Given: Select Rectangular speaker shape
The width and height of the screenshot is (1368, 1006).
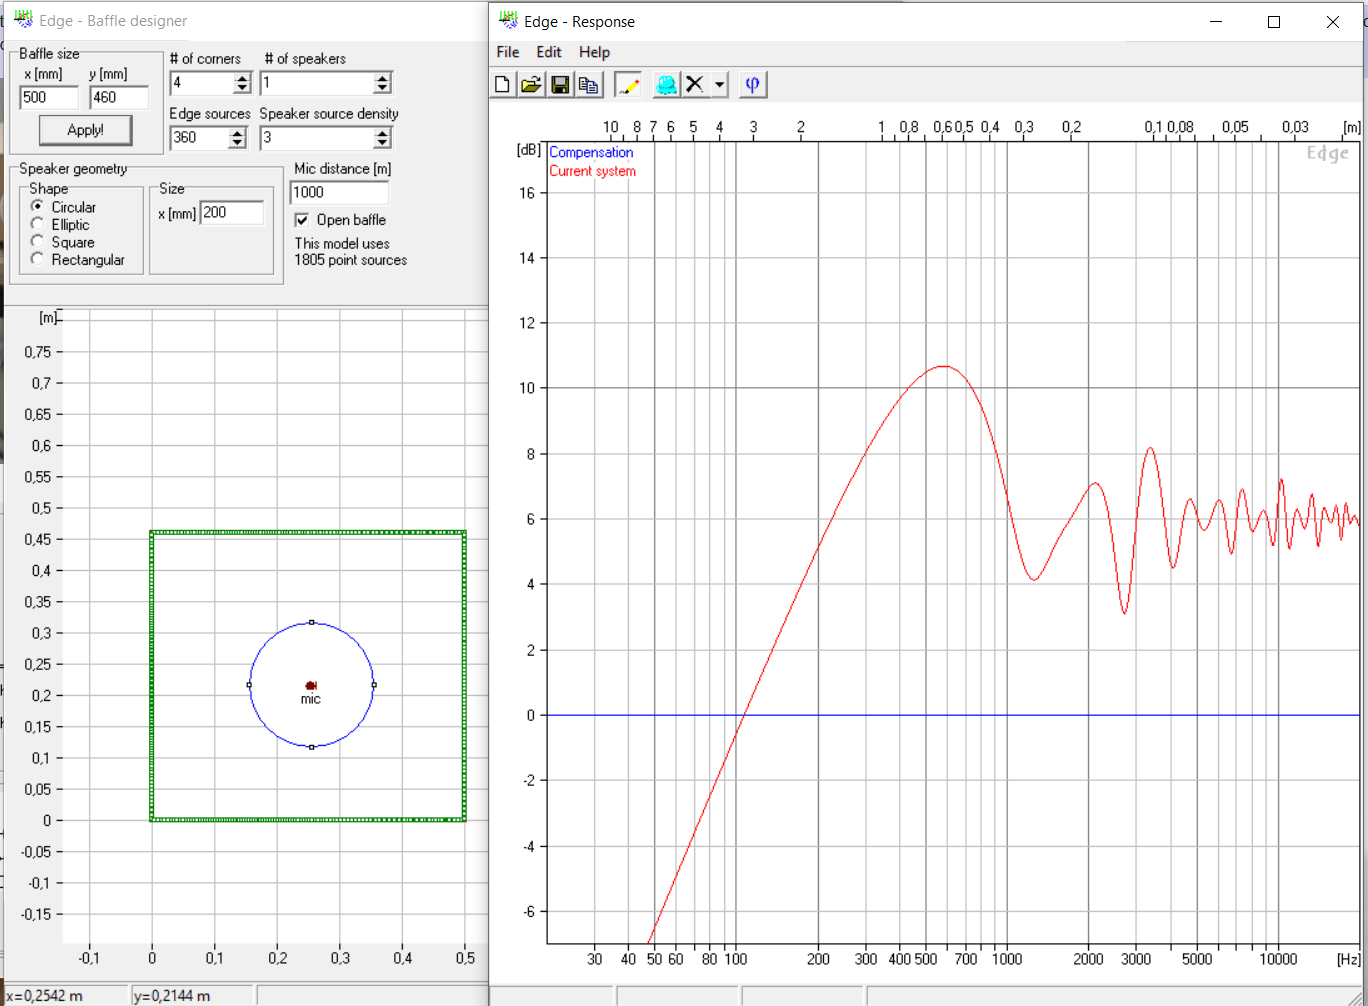Looking at the screenshot, I should tap(38, 259).
